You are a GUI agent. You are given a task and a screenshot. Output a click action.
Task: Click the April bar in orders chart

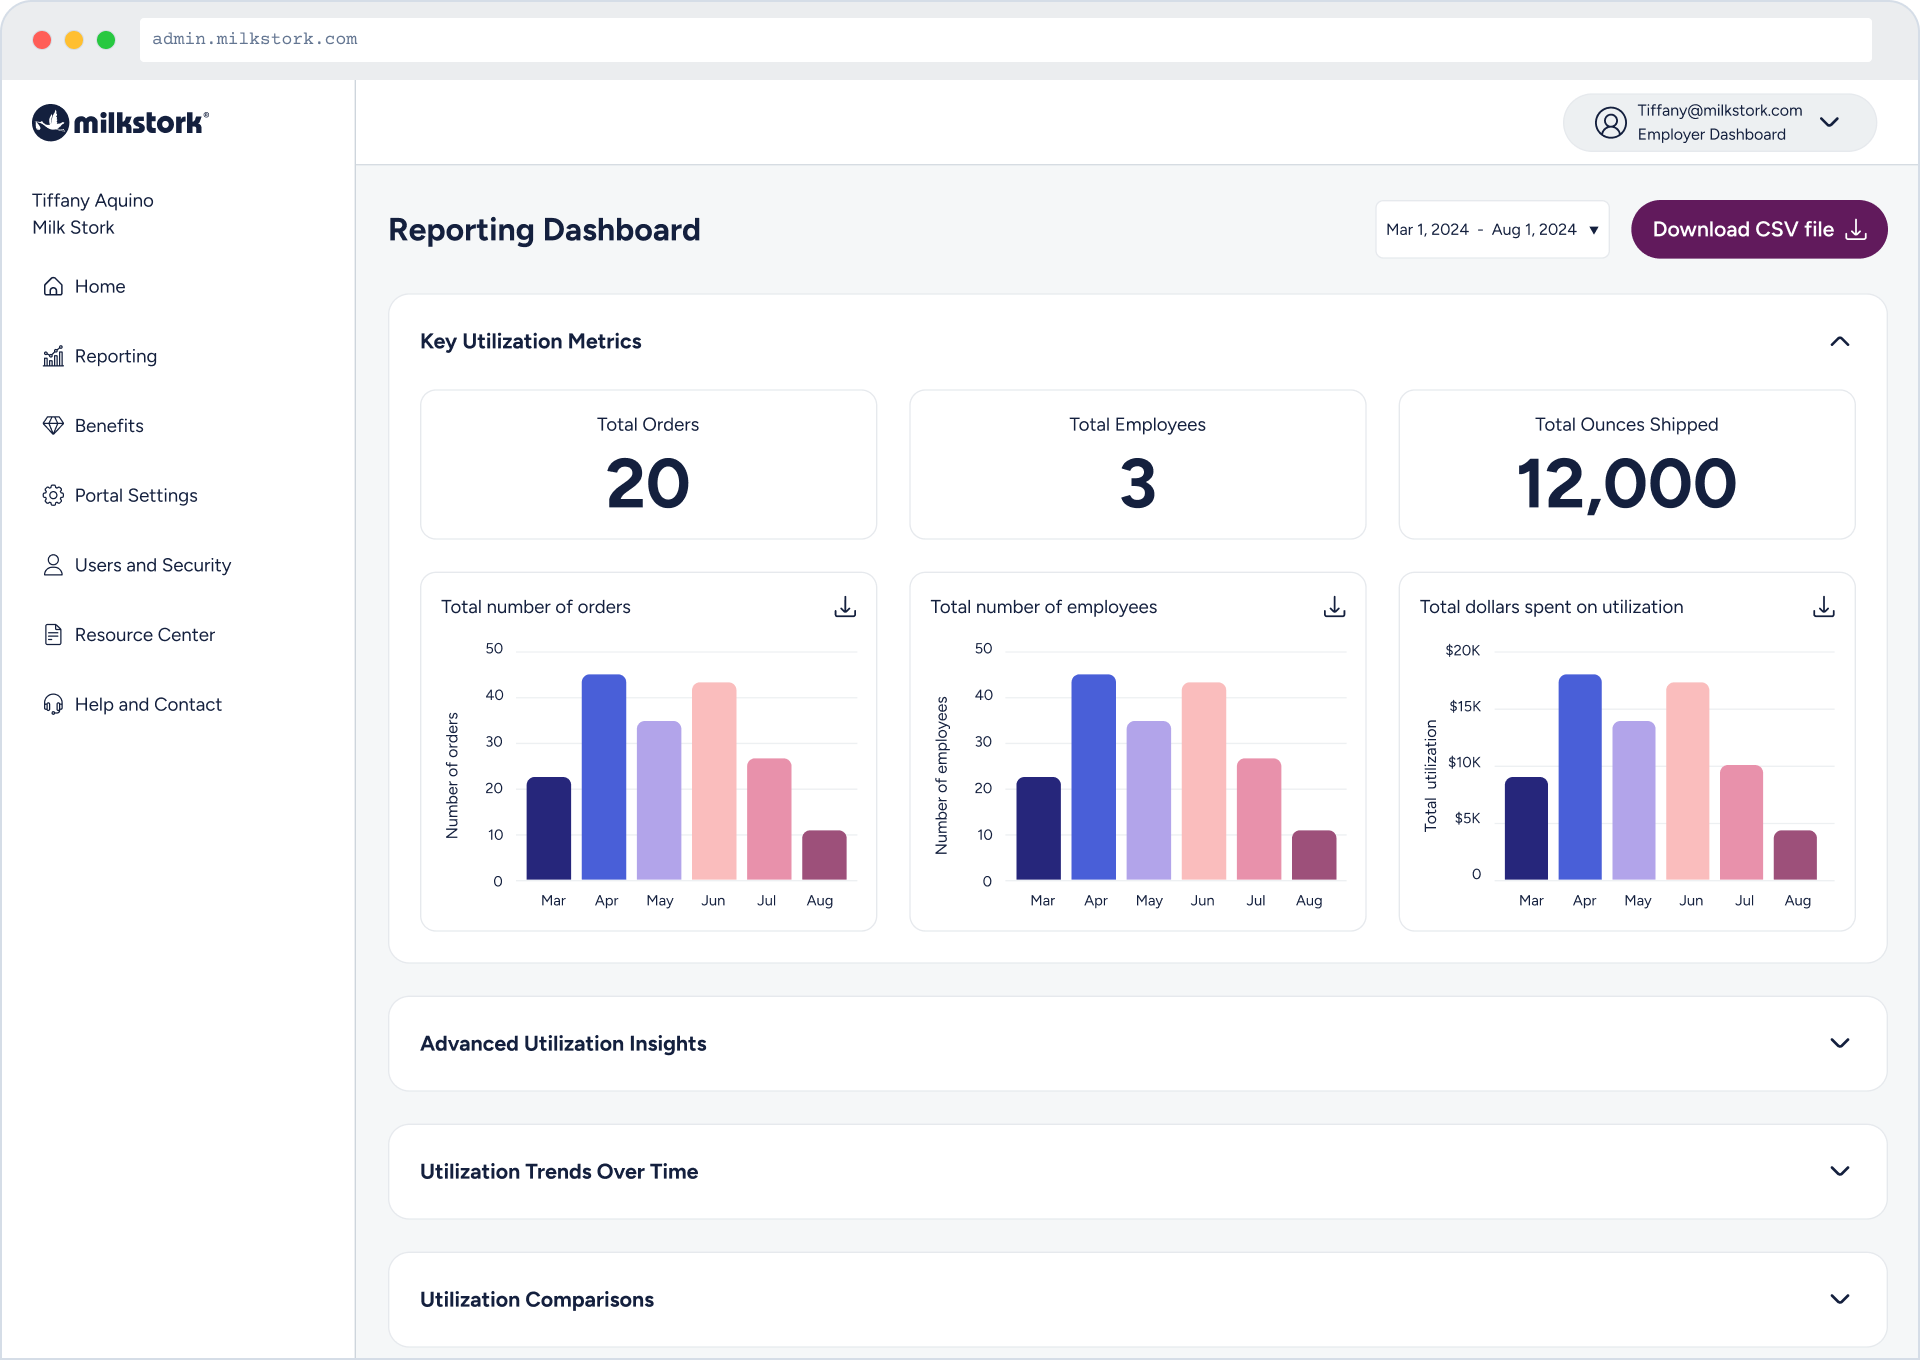point(604,777)
